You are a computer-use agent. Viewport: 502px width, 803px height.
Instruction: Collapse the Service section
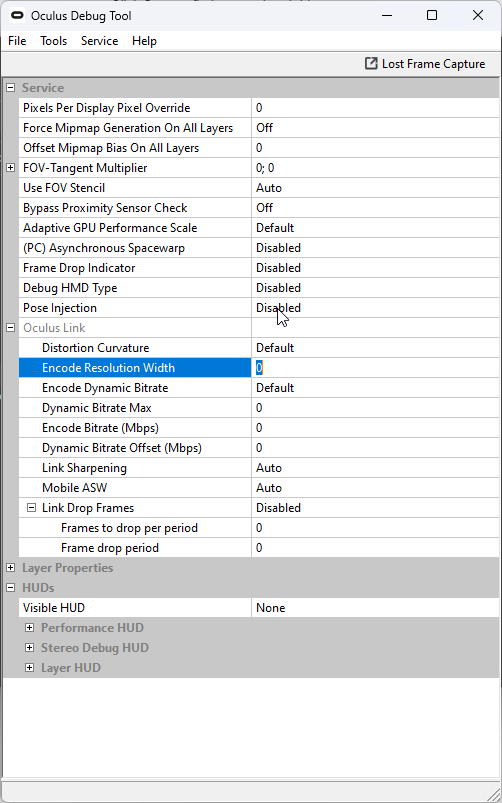point(11,88)
